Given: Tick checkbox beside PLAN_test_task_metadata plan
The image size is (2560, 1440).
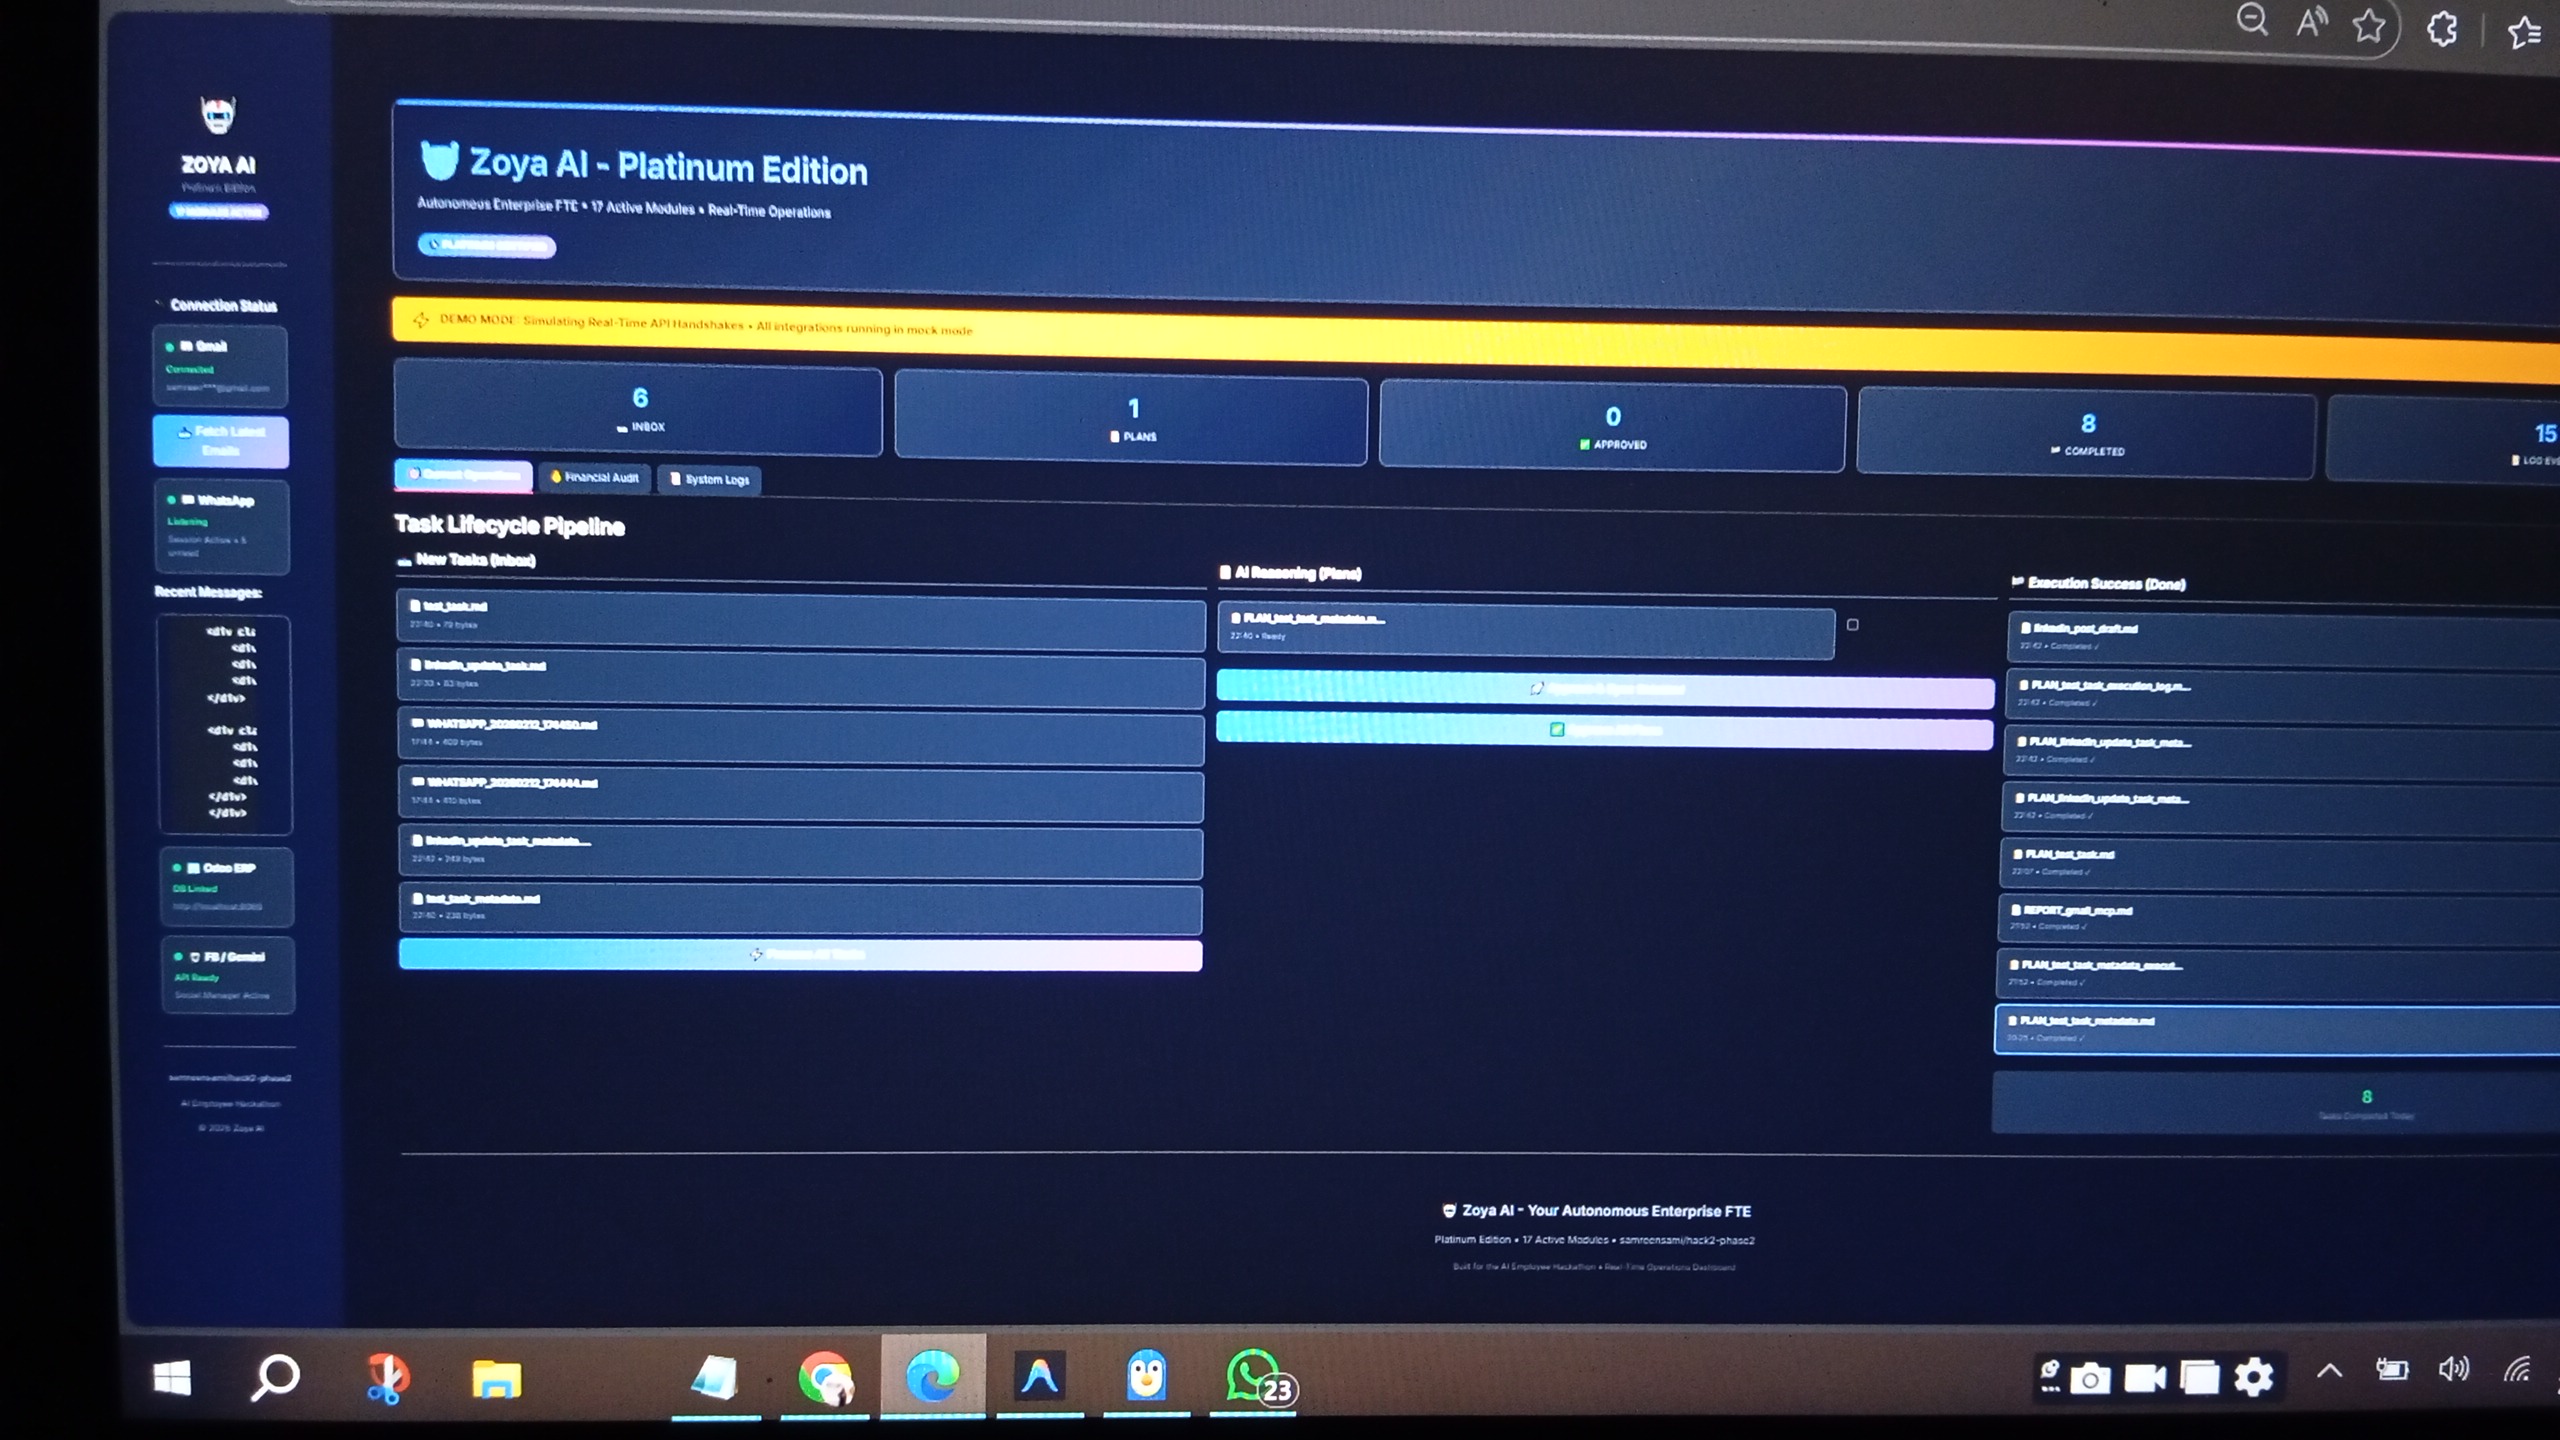Looking at the screenshot, I should tap(1852, 625).
